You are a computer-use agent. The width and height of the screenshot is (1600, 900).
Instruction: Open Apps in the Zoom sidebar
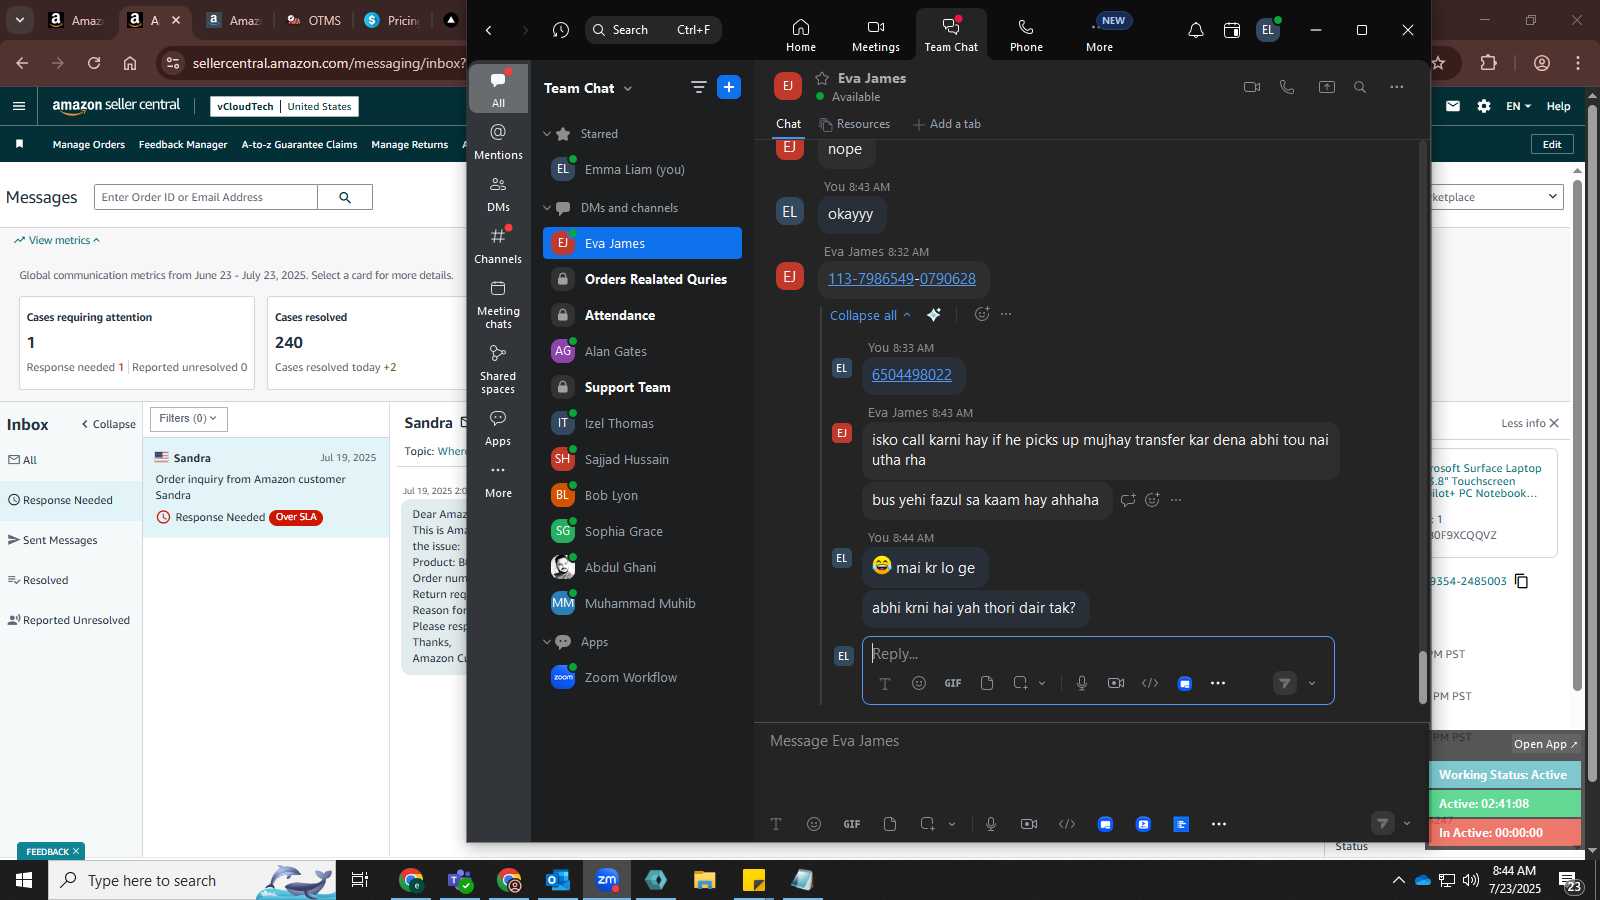click(x=498, y=427)
